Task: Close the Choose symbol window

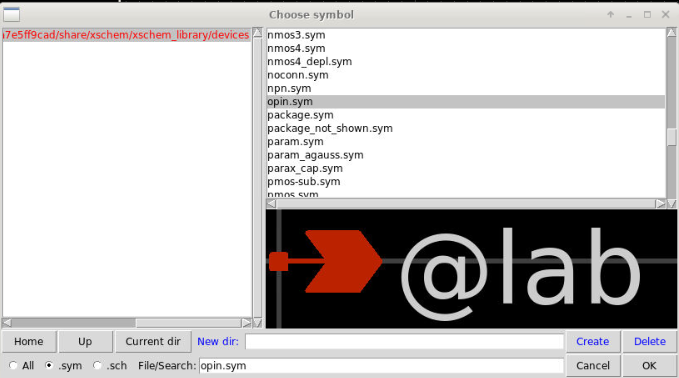Action: pos(666,15)
